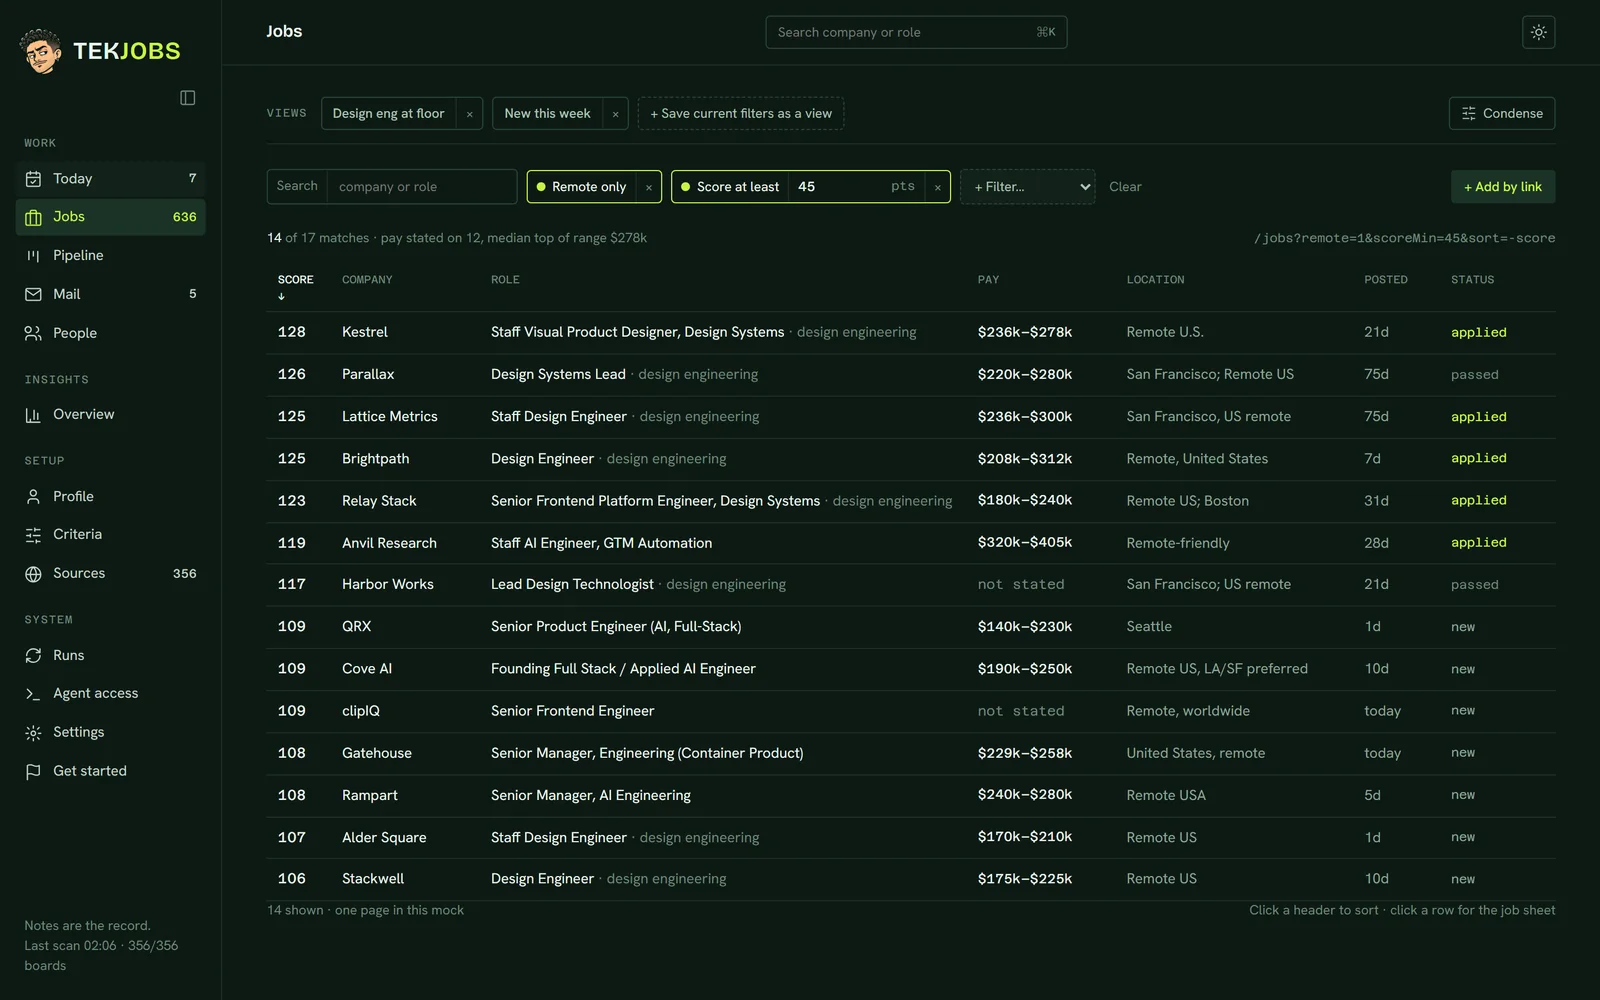This screenshot has height=1000, width=1600.
Task: Click the + Add by link button
Action: pos(1503,187)
